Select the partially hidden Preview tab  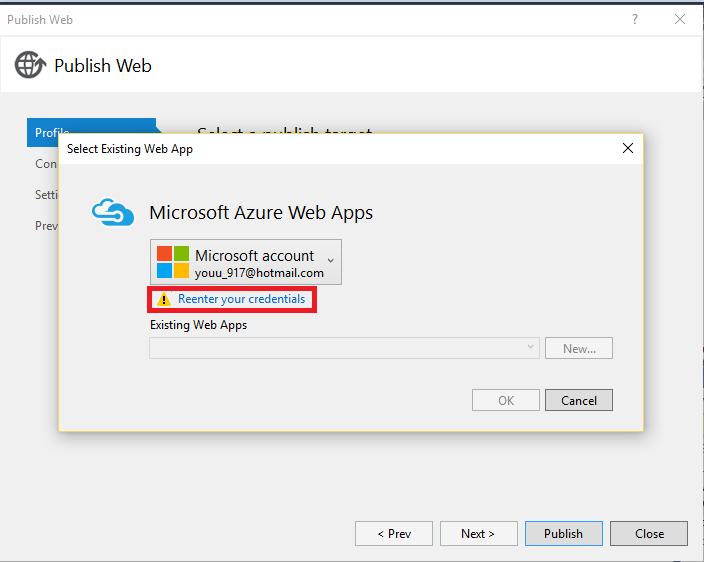(x=46, y=226)
